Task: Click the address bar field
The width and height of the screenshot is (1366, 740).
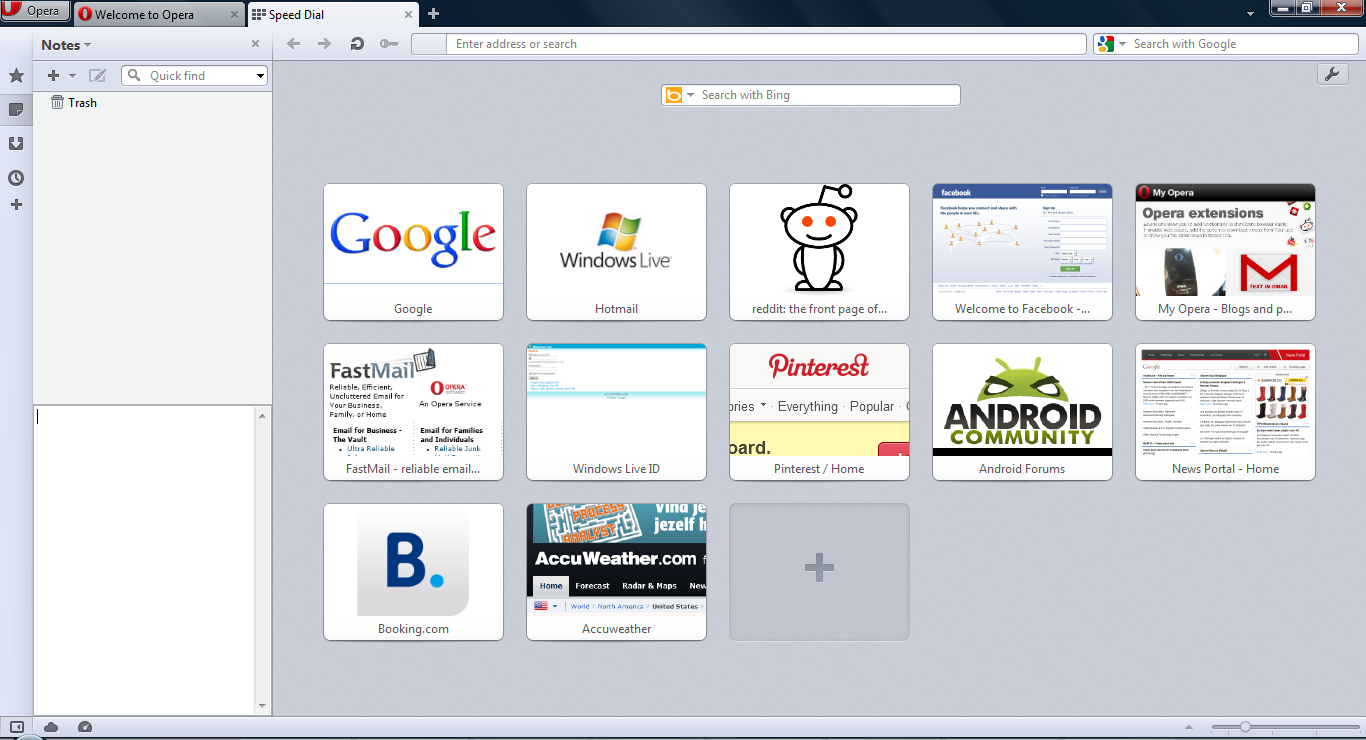Action: [x=767, y=44]
